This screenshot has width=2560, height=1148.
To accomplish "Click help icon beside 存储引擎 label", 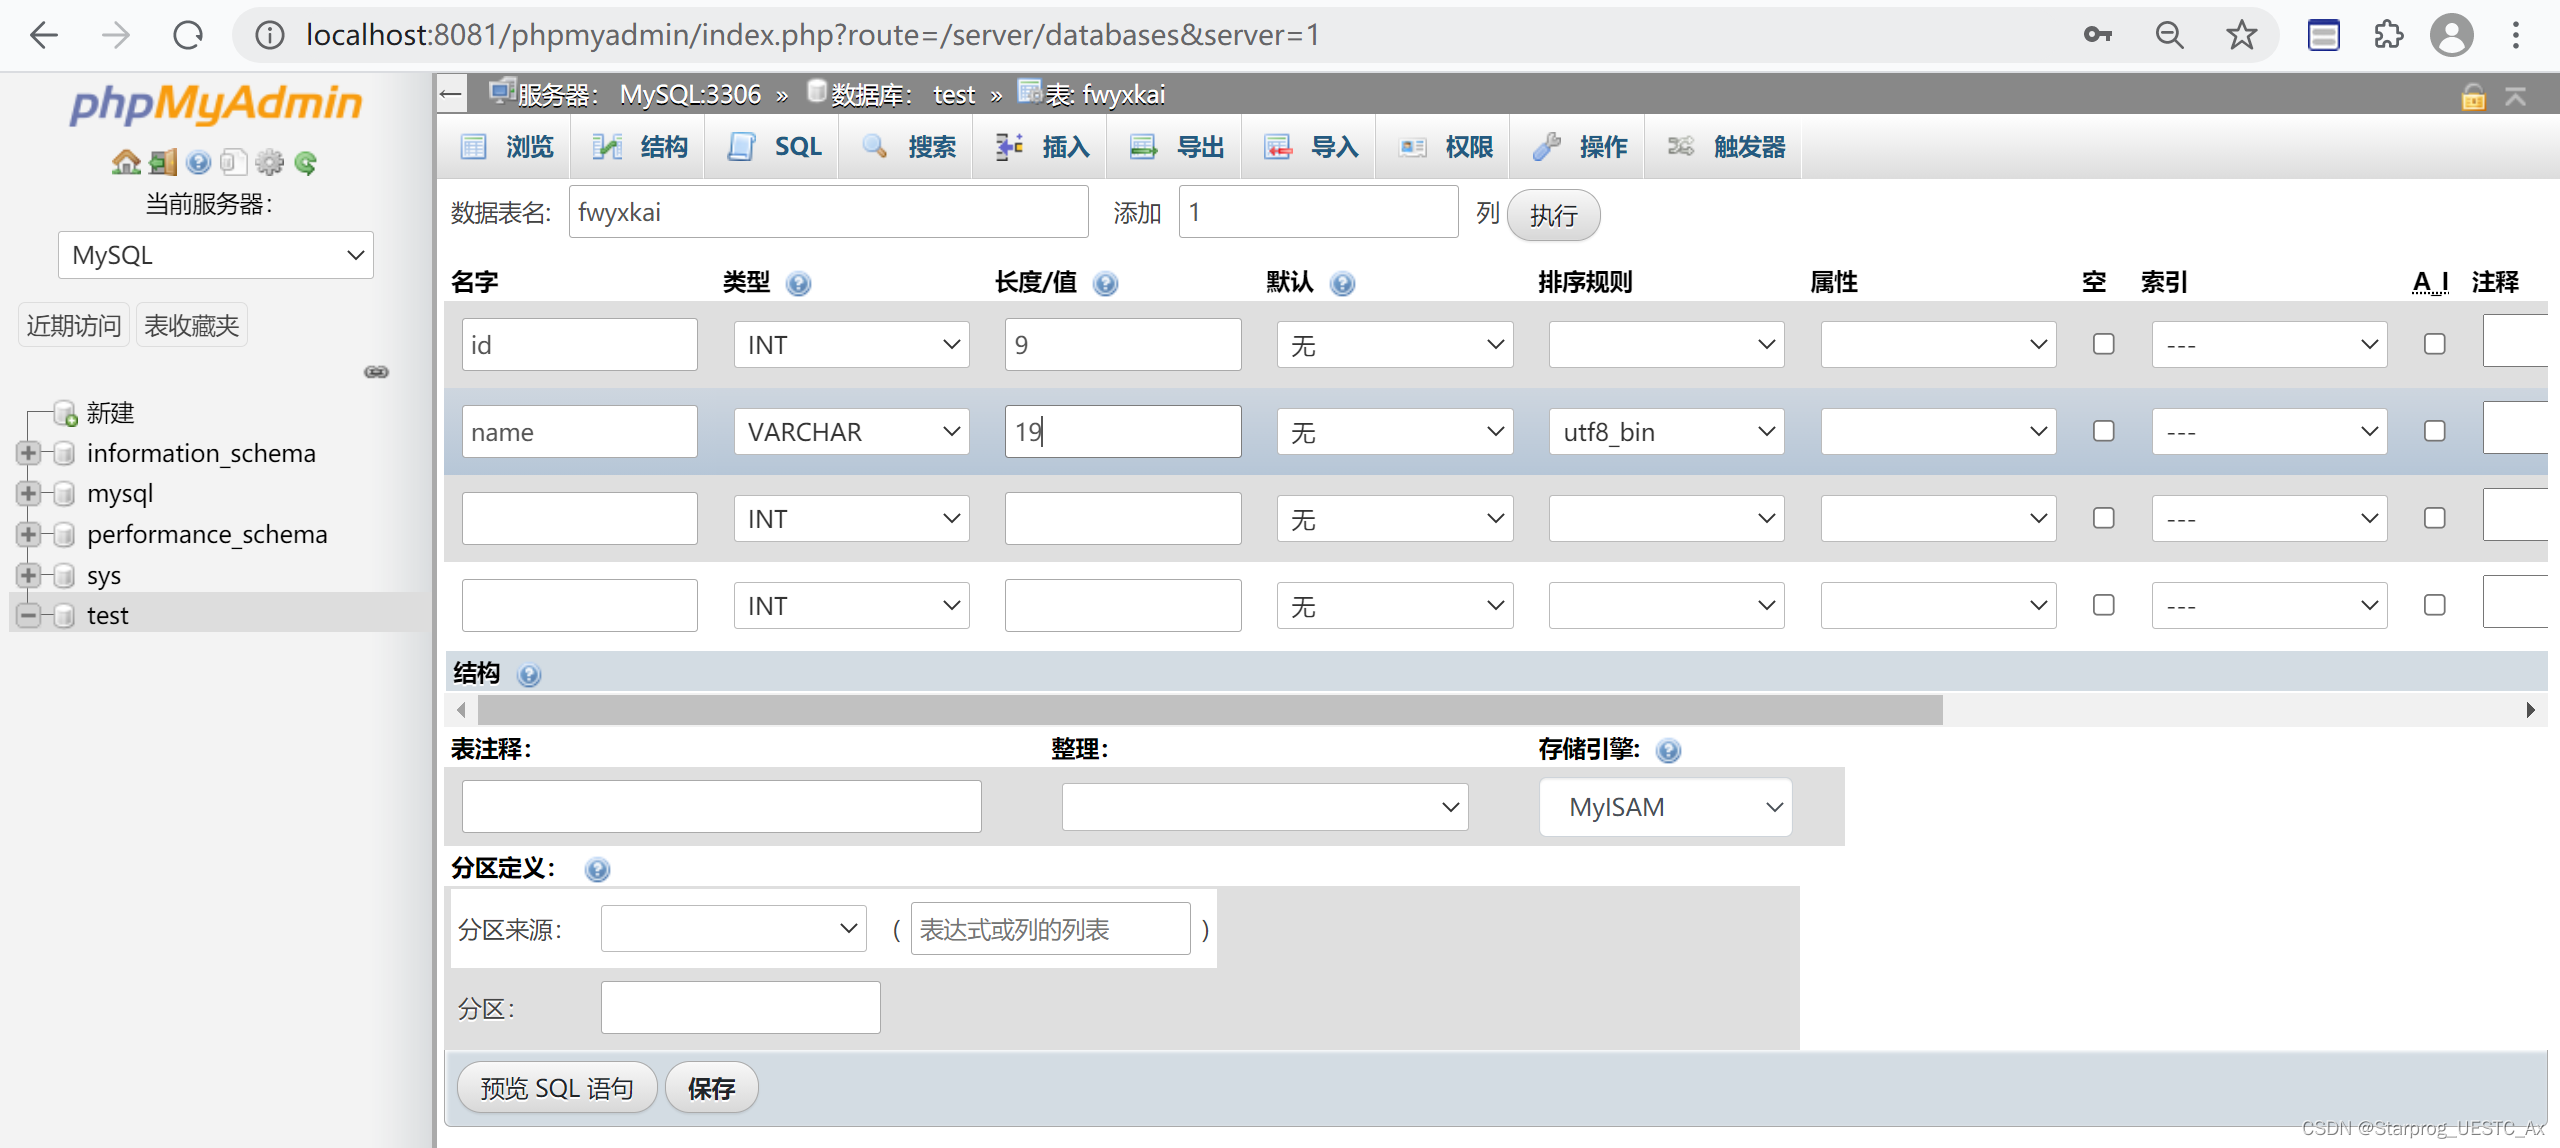I will 1668,751.
